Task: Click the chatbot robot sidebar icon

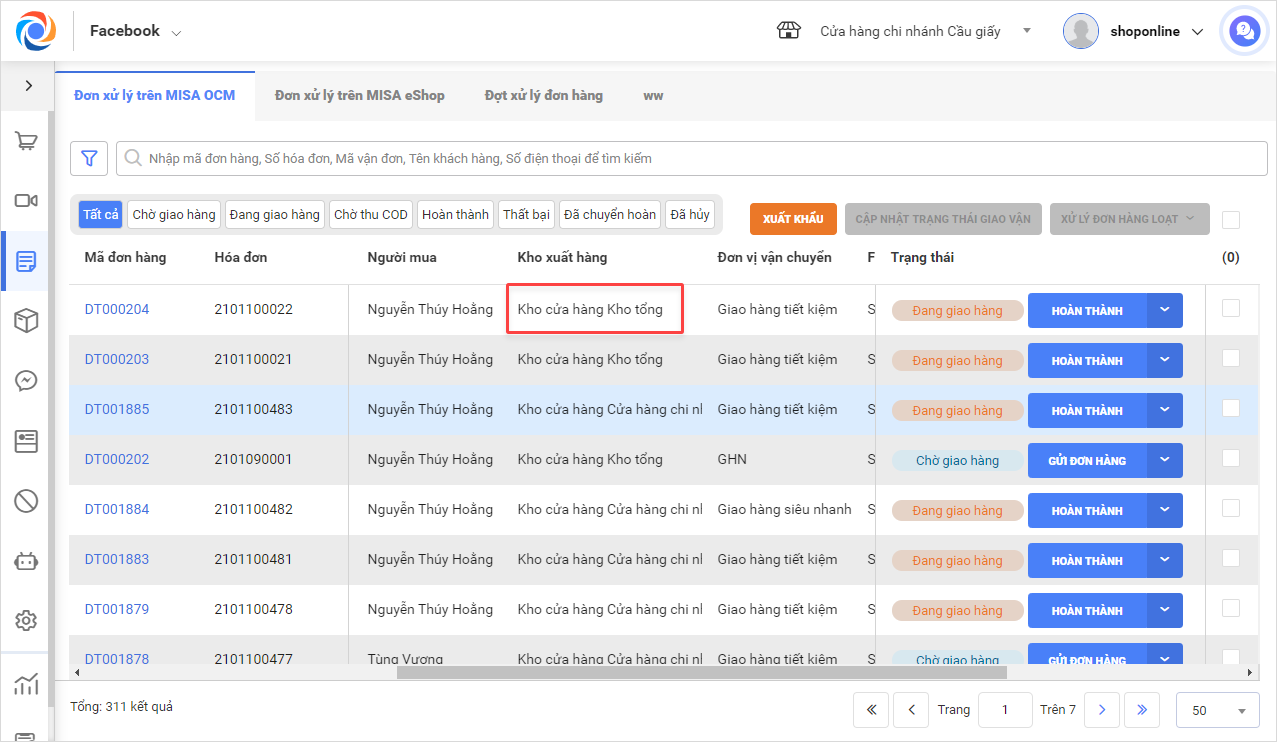Action: point(26,561)
